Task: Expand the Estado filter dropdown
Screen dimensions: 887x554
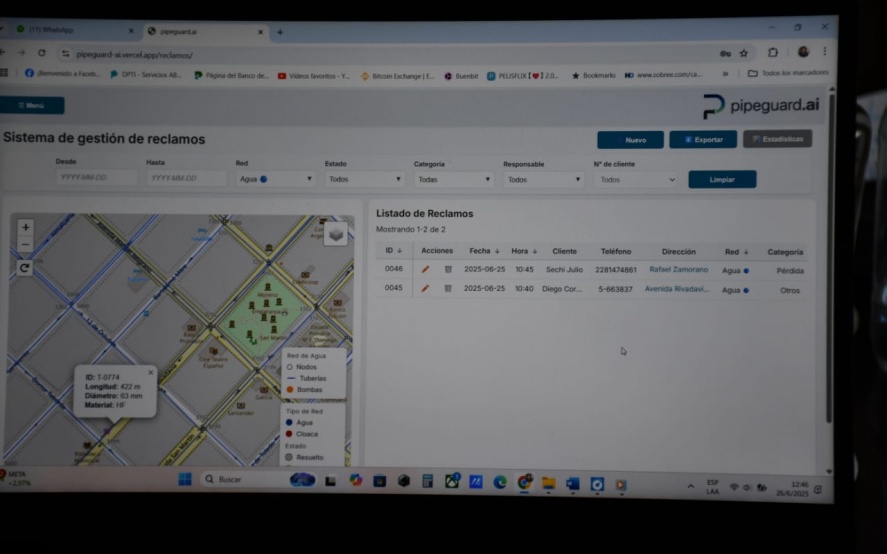Action: pyautogui.click(x=364, y=180)
